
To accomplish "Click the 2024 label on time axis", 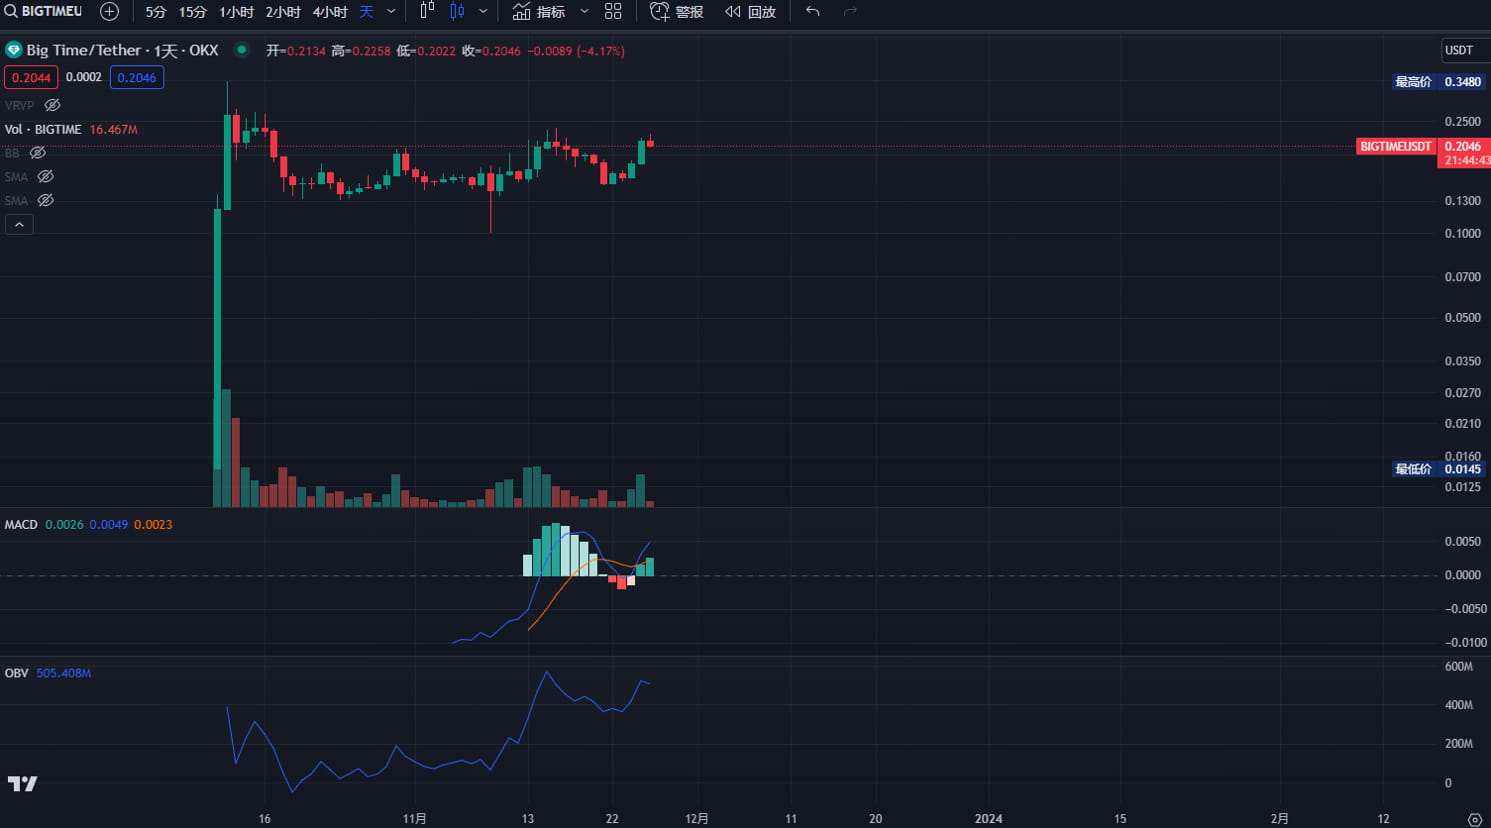I will [988, 818].
